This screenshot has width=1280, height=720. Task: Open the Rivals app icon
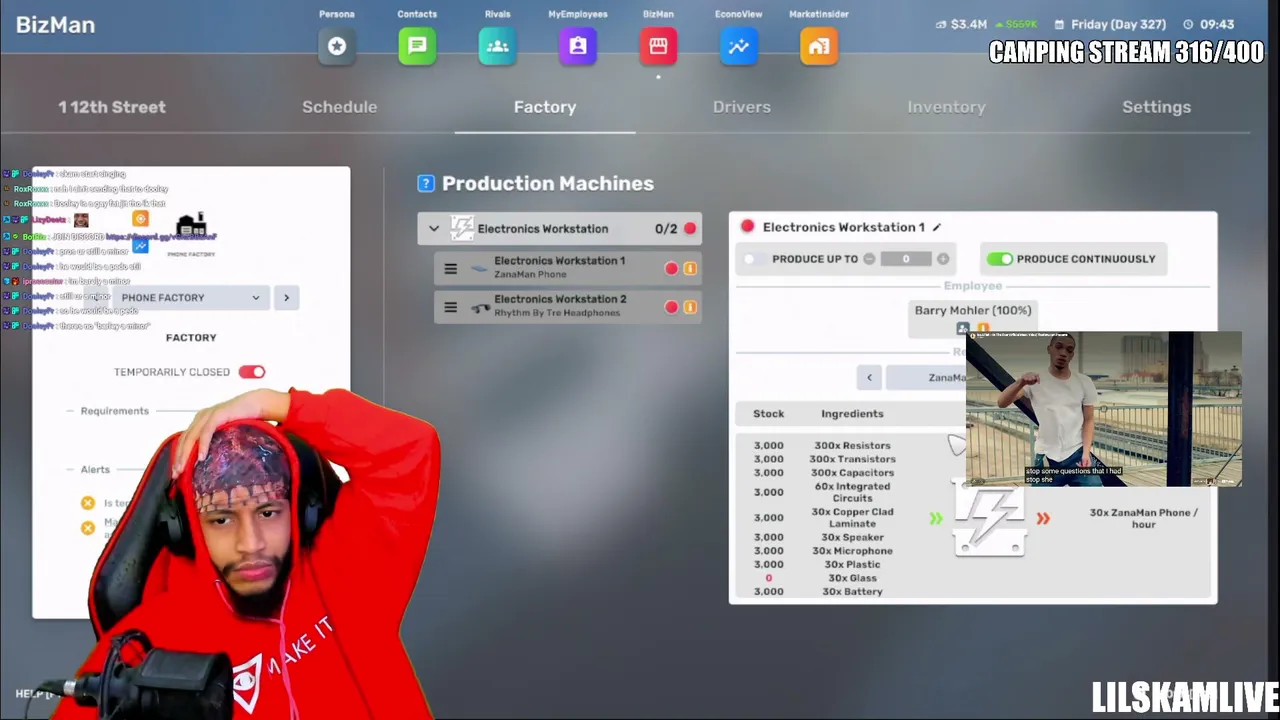click(497, 46)
